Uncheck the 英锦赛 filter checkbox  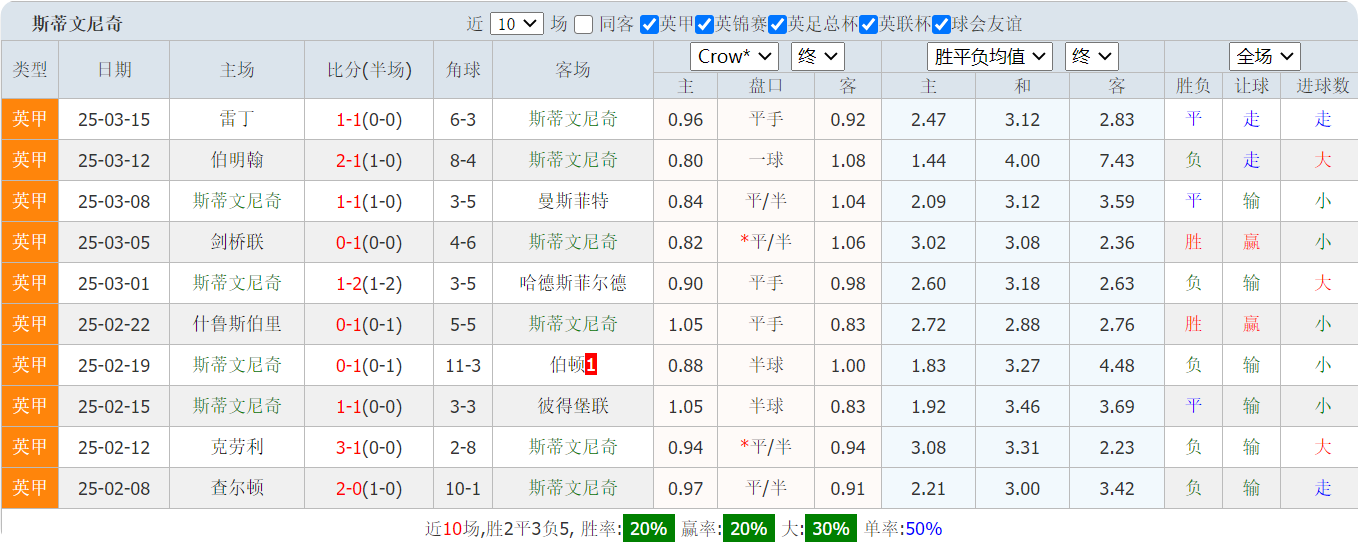pos(705,24)
